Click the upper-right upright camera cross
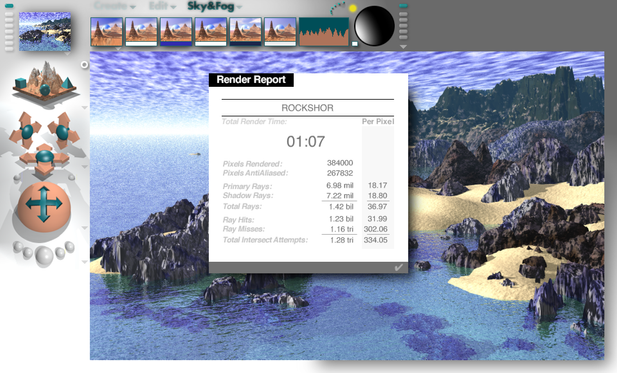The width and height of the screenshot is (617, 373). [63, 131]
